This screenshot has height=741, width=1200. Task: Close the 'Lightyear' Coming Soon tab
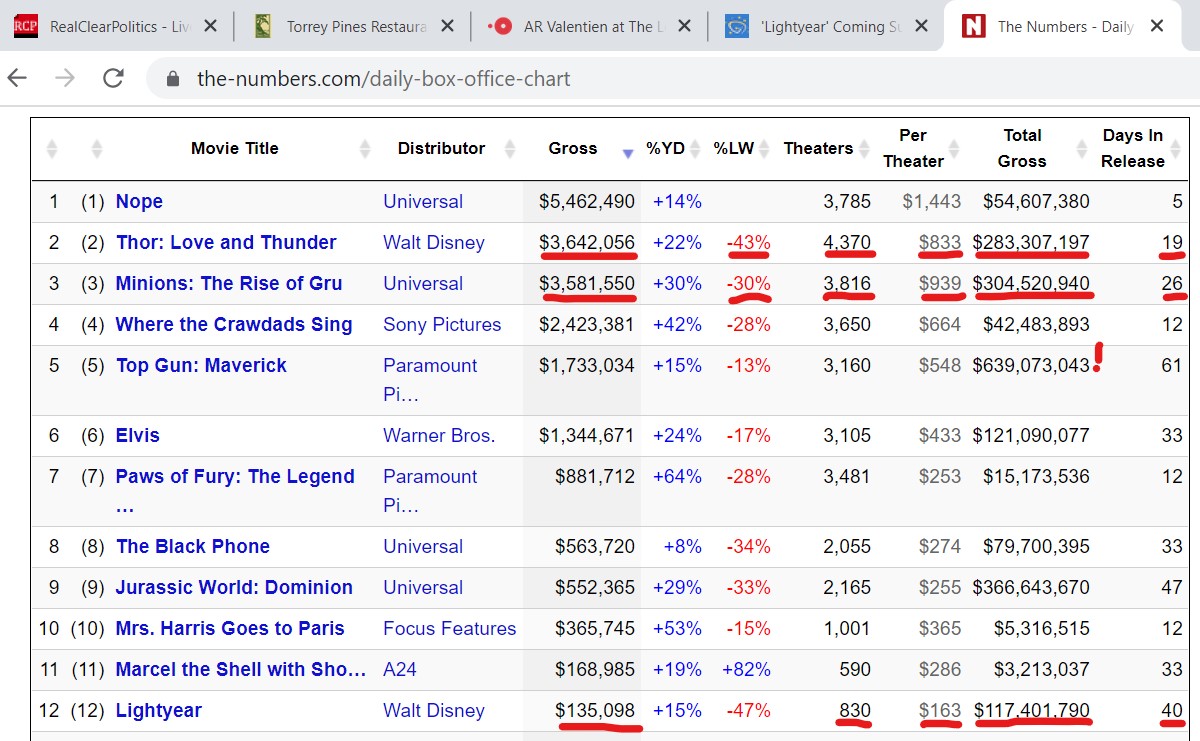[x=920, y=27]
